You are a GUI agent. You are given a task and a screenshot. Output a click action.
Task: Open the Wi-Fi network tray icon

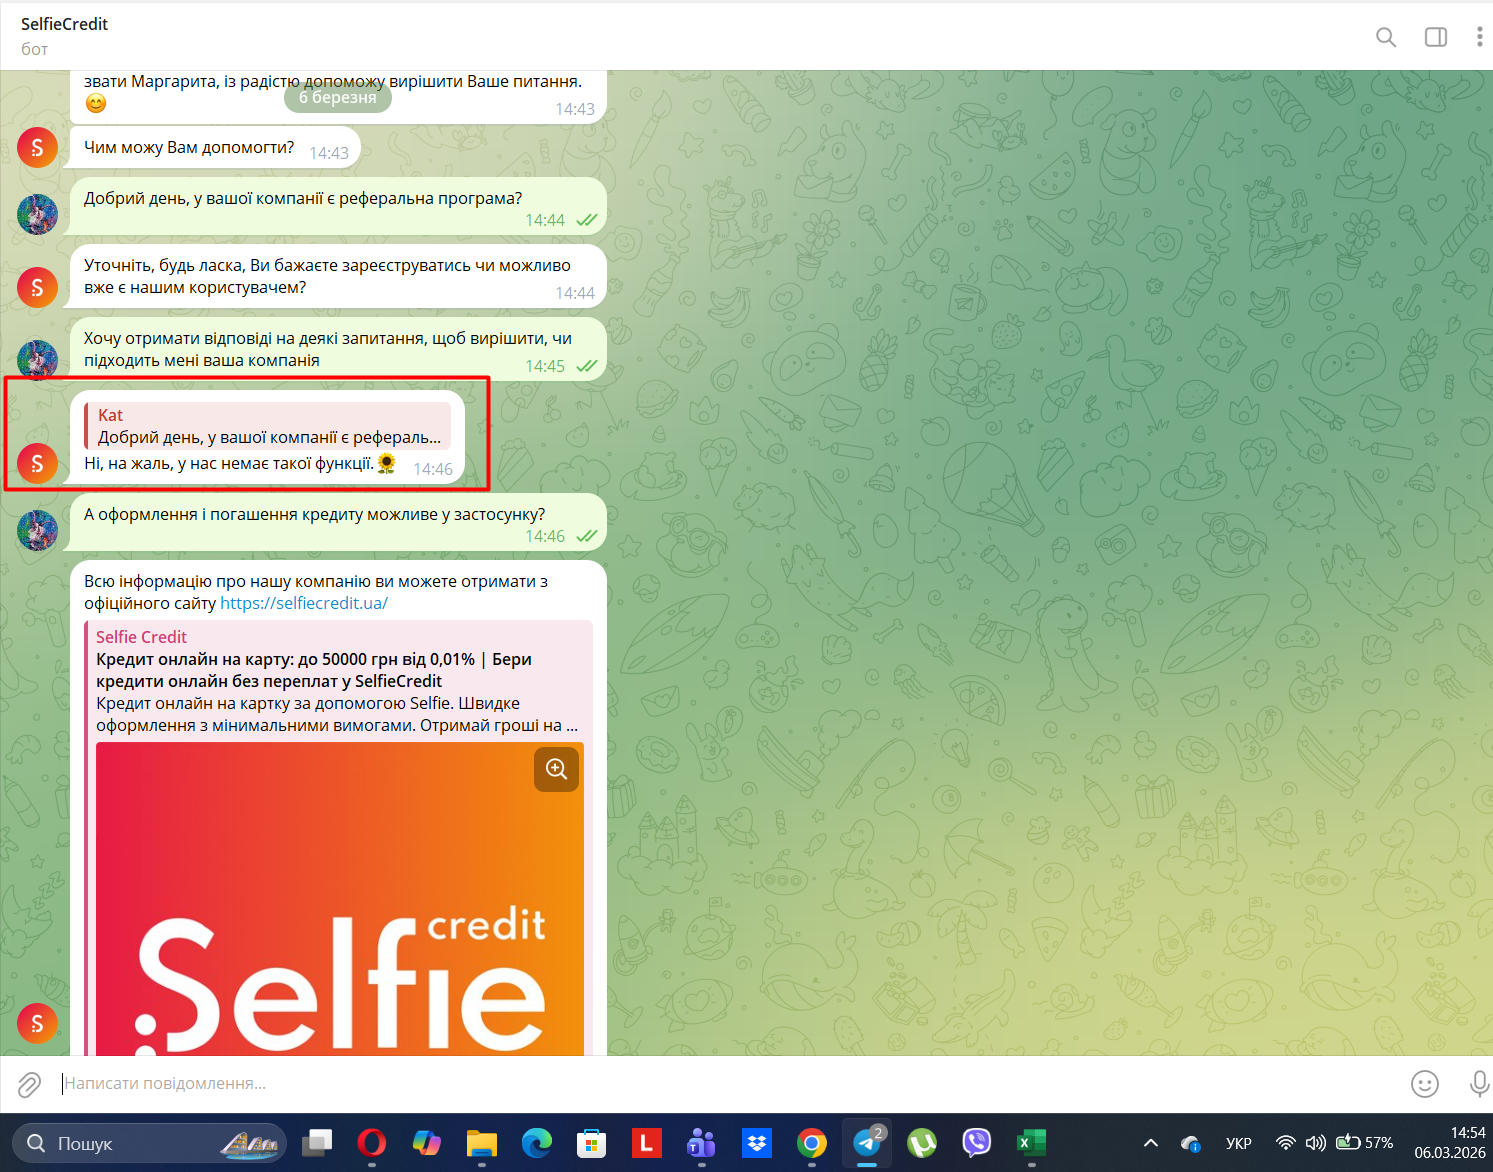(1286, 1143)
